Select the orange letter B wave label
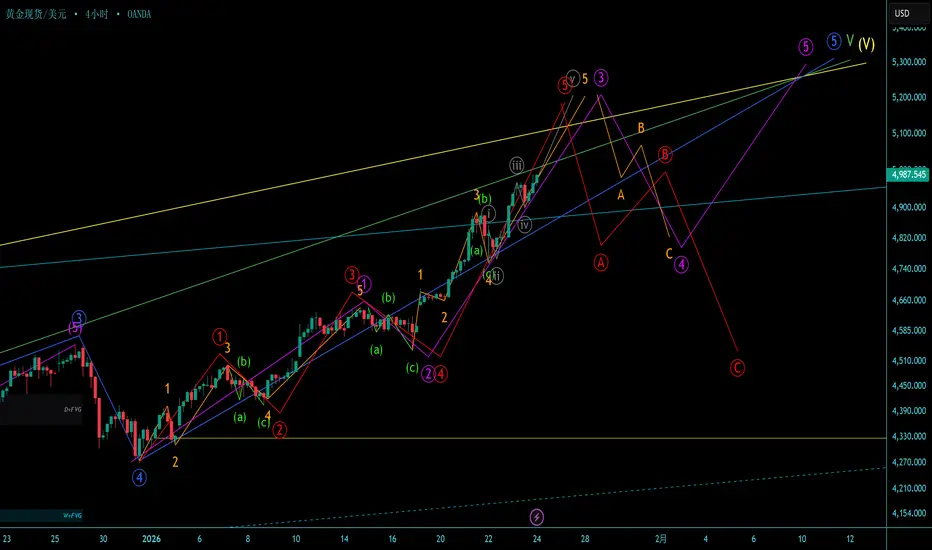932x550 pixels. tap(641, 128)
